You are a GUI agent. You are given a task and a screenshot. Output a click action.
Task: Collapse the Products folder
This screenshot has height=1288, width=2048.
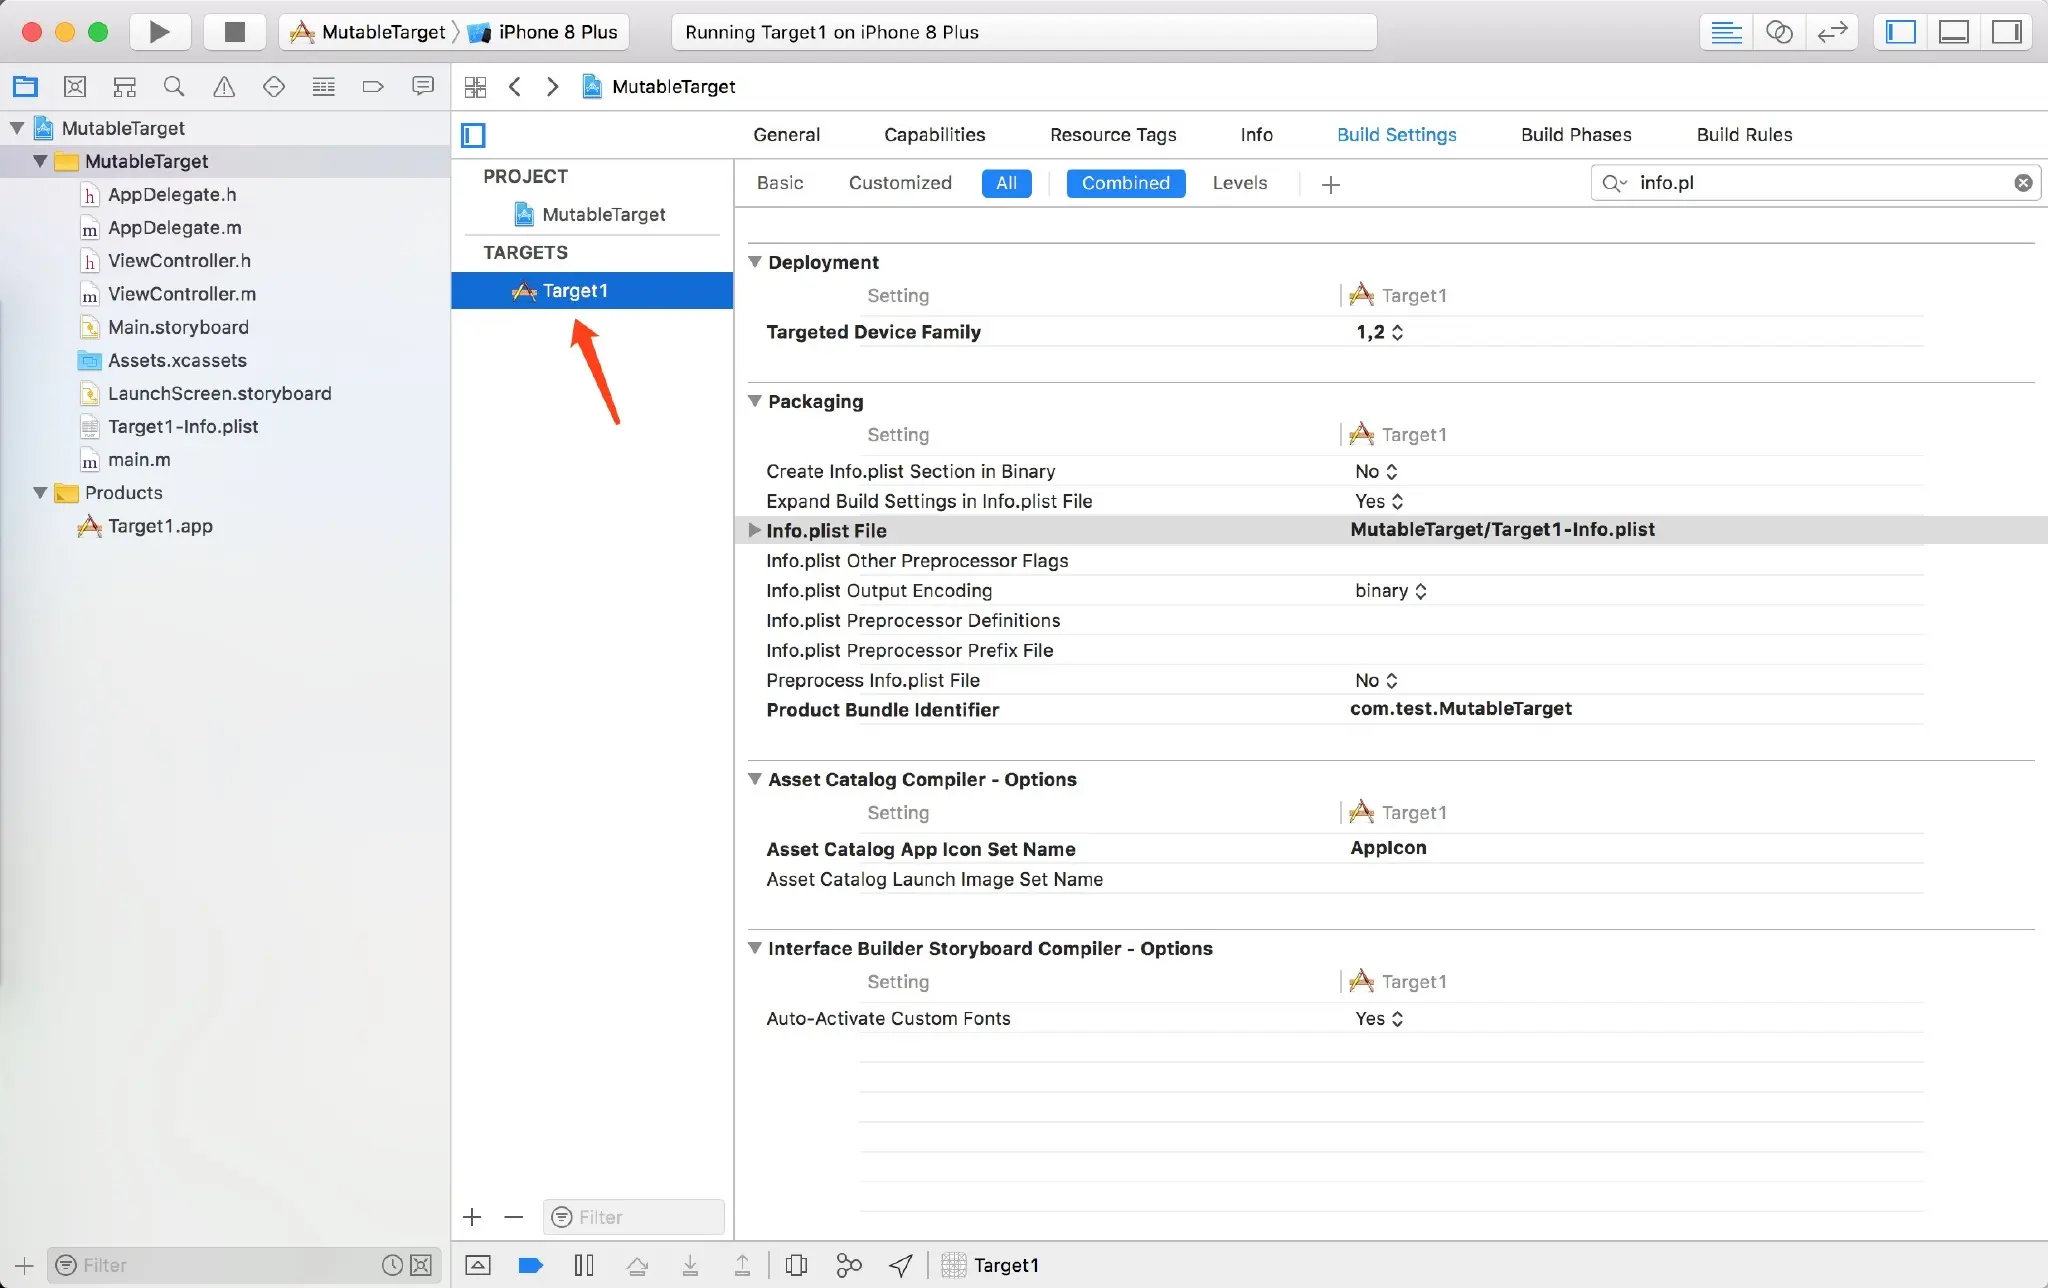(40, 493)
